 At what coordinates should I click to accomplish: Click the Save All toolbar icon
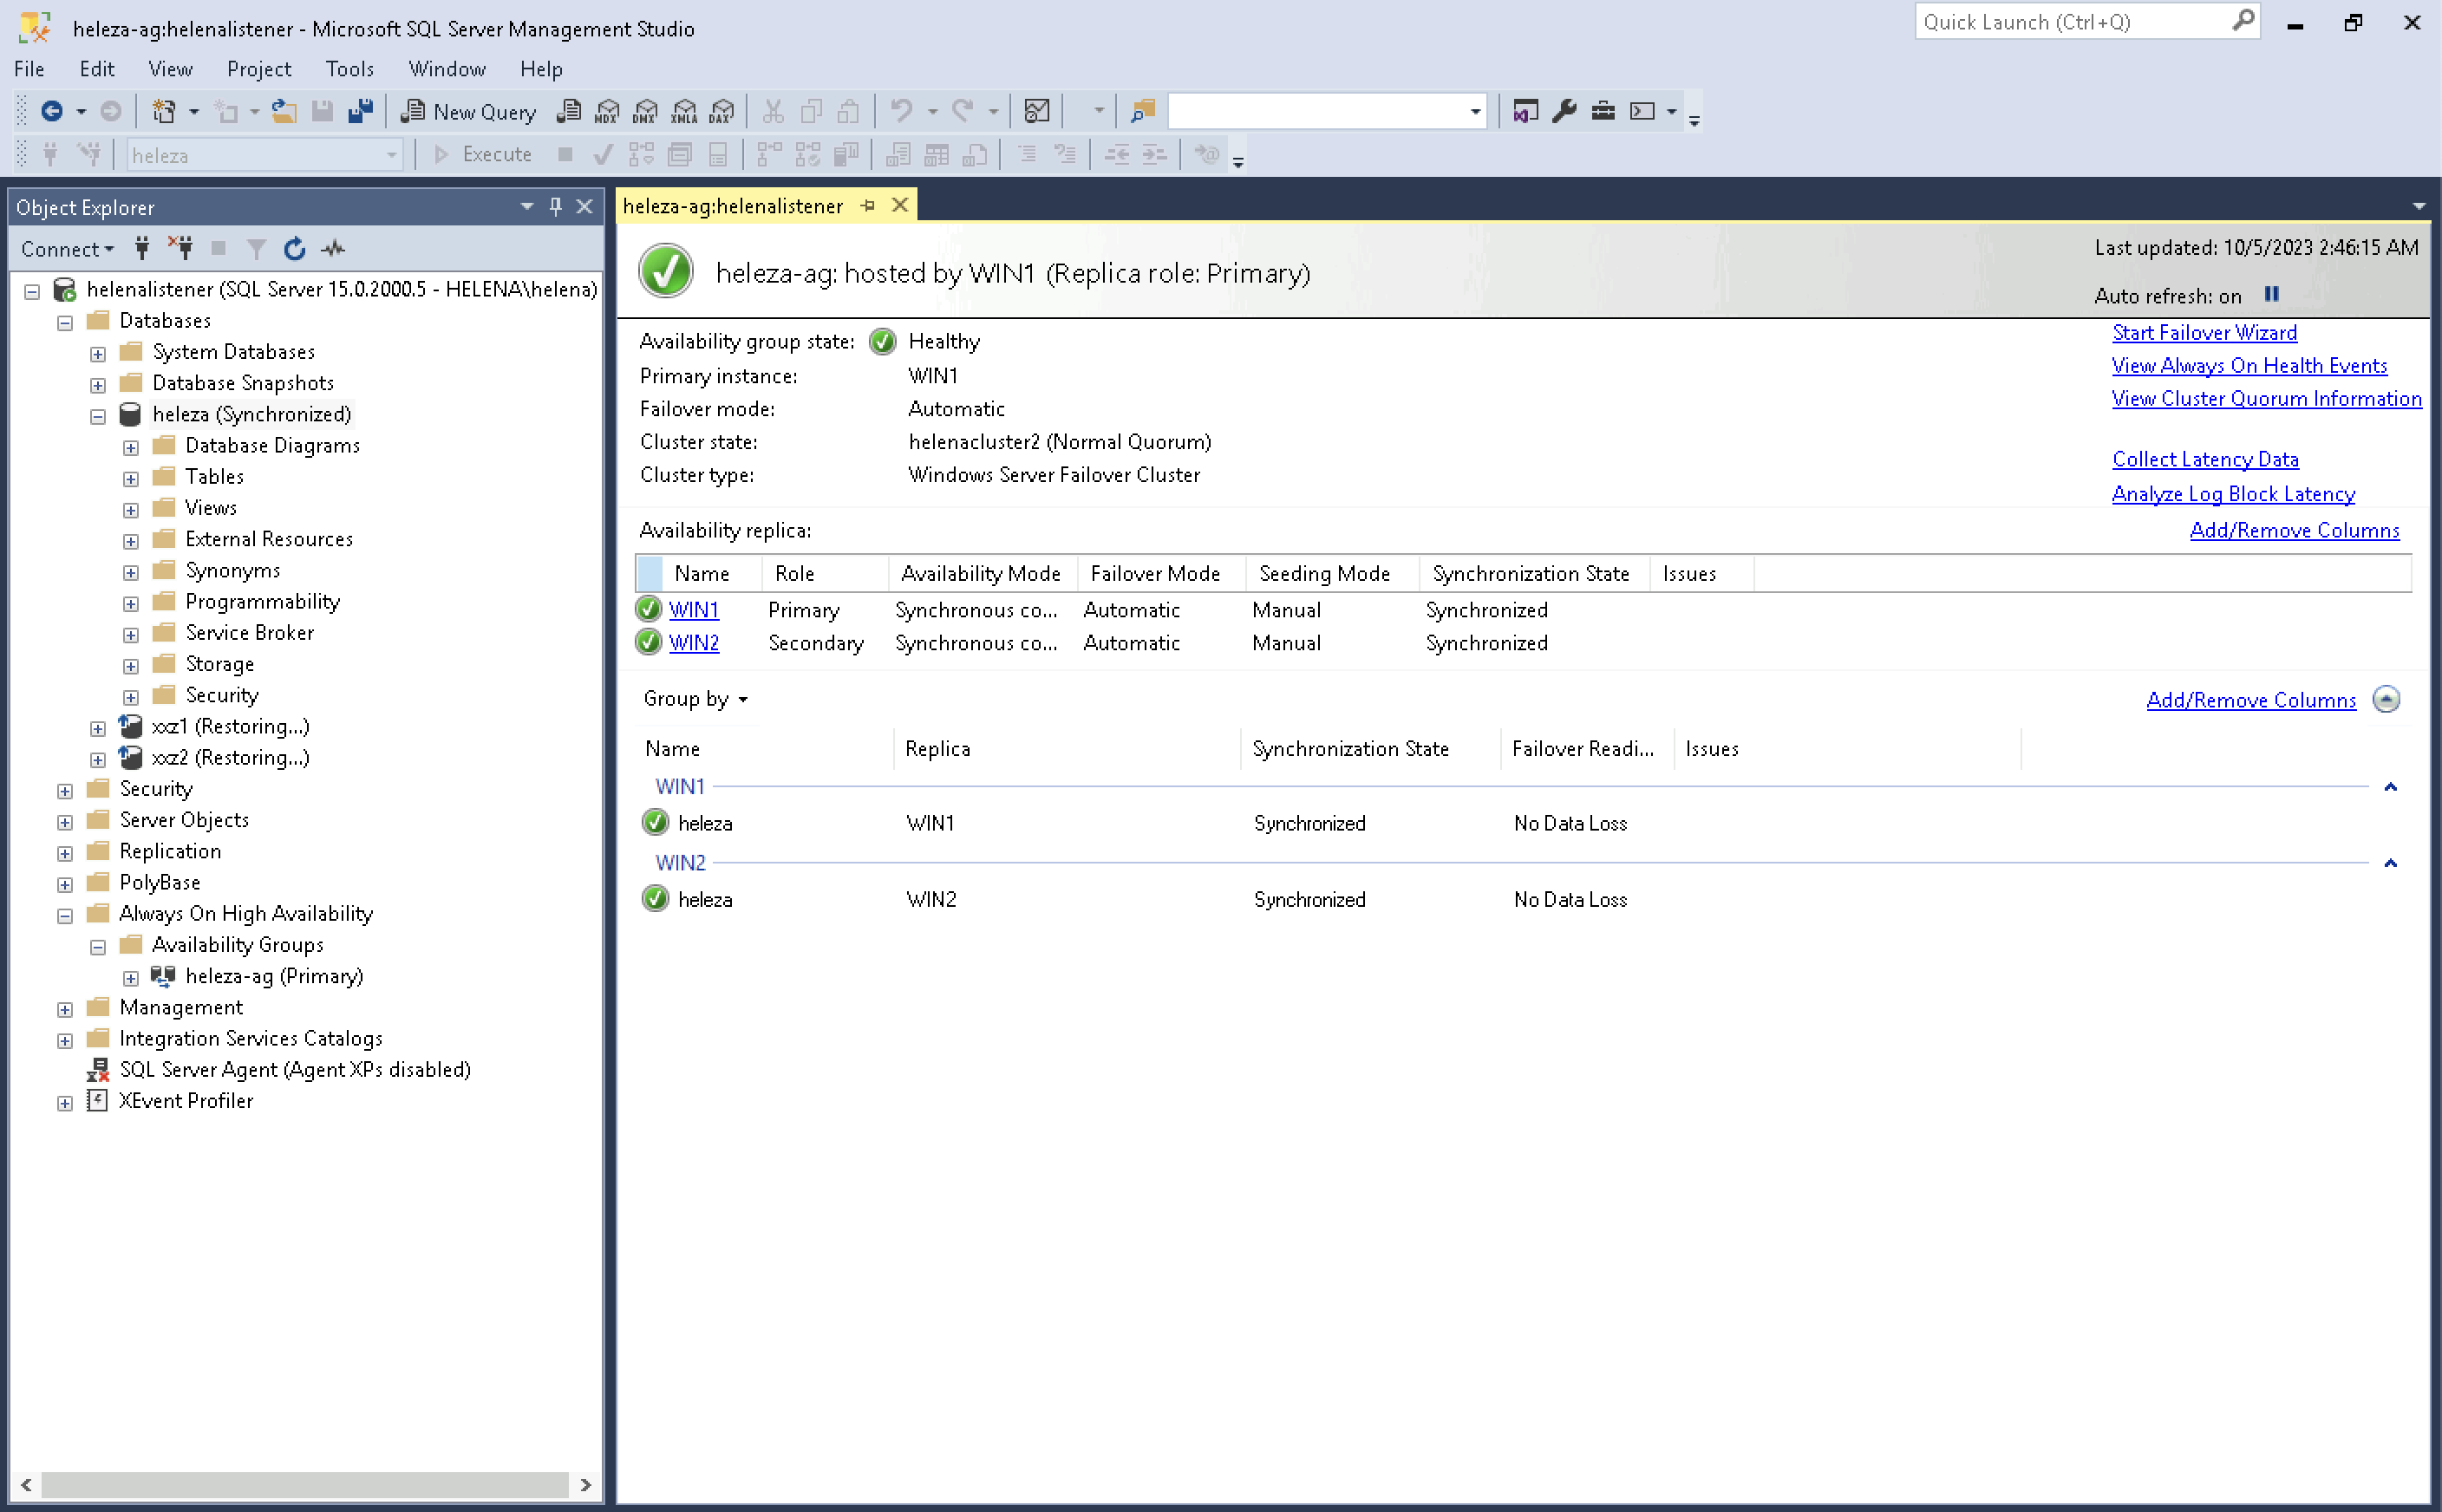click(x=360, y=112)
